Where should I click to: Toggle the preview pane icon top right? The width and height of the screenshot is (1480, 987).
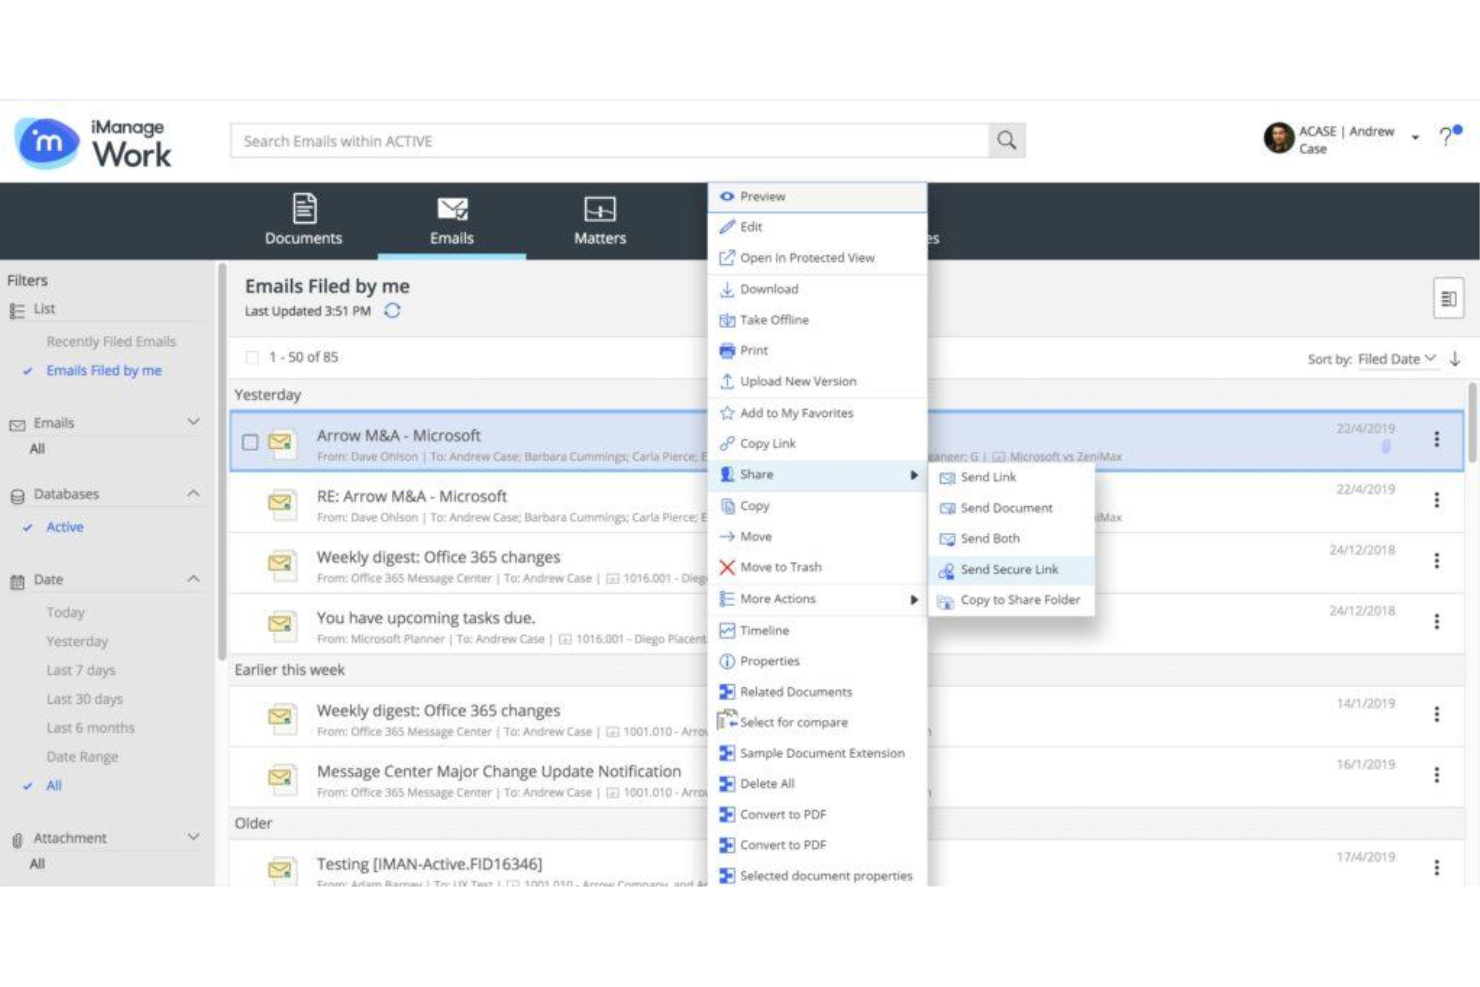click(1449, 299)
